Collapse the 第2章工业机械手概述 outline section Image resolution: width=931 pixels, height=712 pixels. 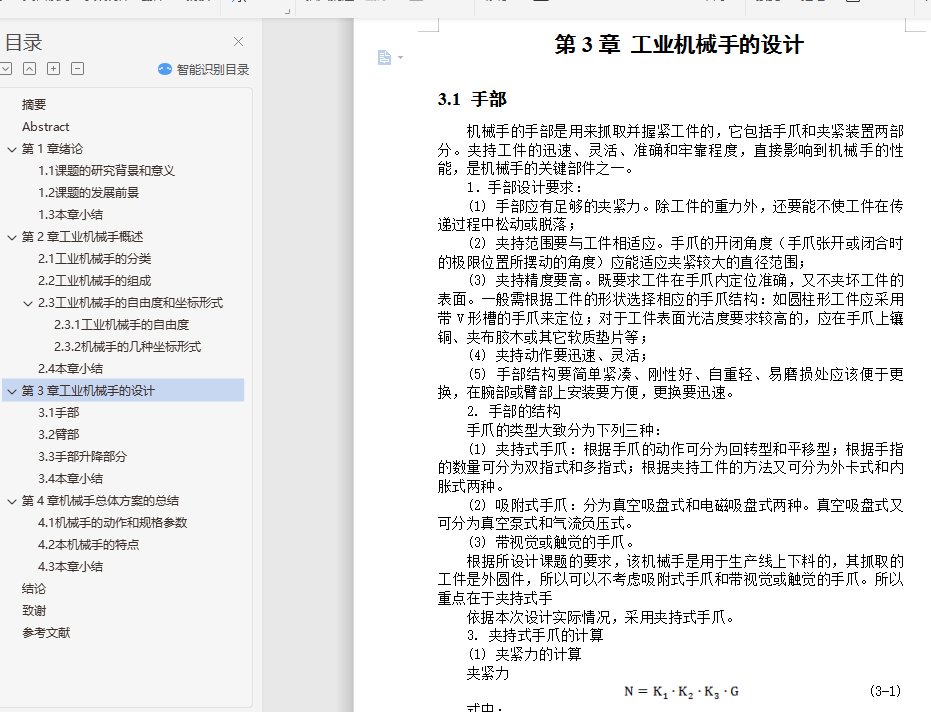[x=11, y=237]
